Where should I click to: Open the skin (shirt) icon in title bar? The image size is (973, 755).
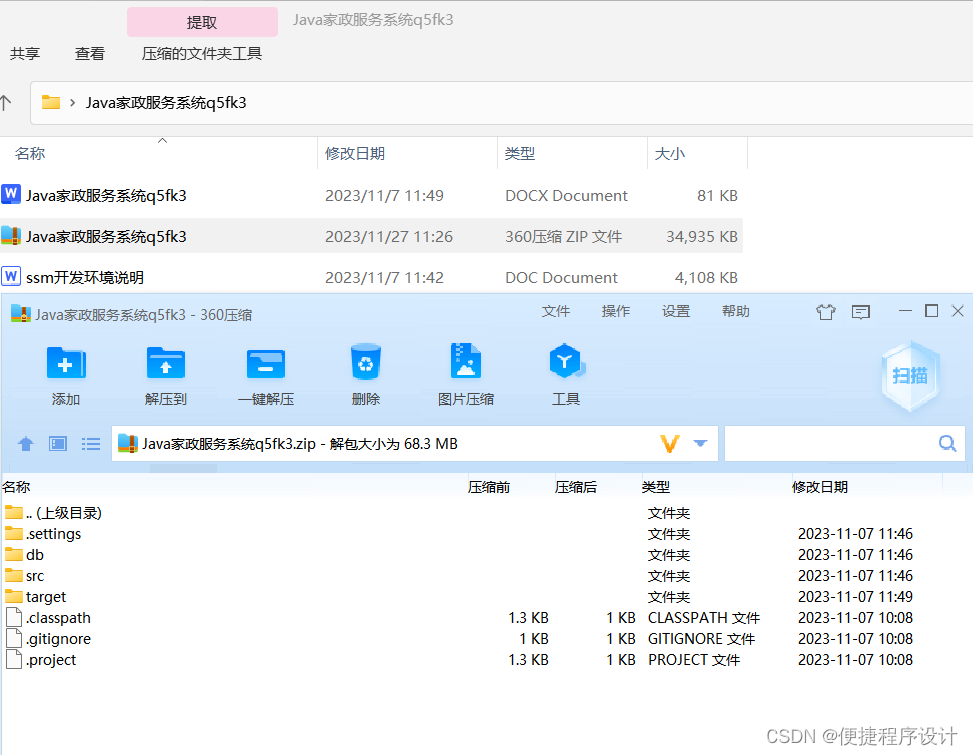coord(826,311)
